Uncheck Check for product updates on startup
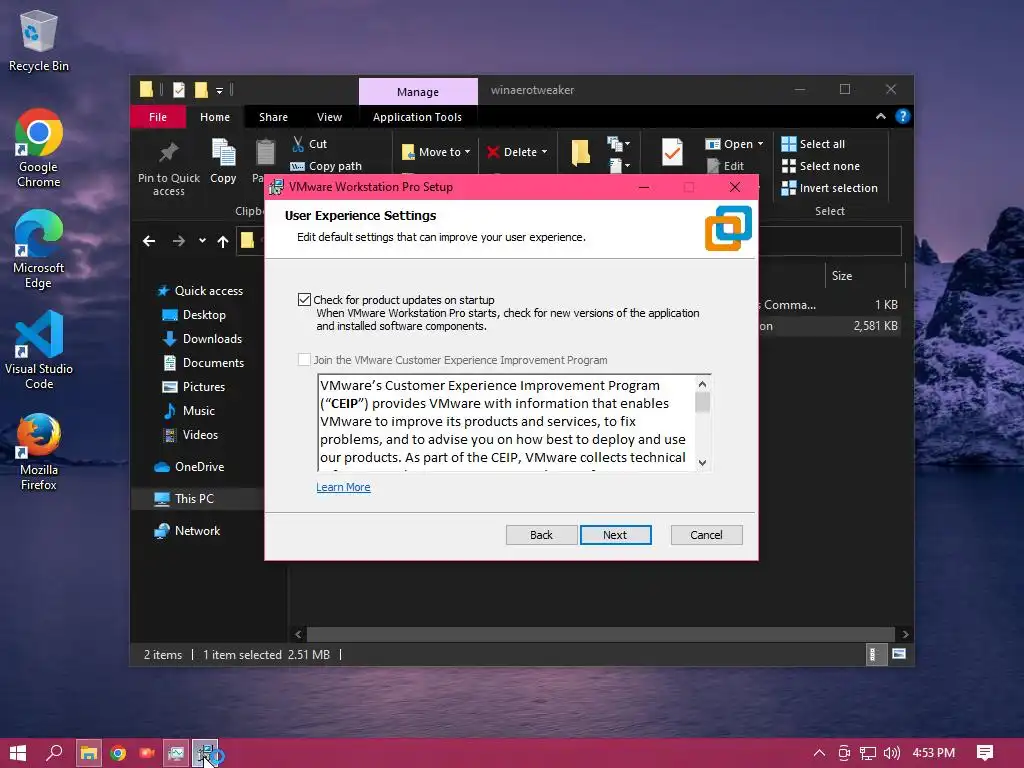The height and width of the screenshot is (768, 1024). click(x=304, y=300)
